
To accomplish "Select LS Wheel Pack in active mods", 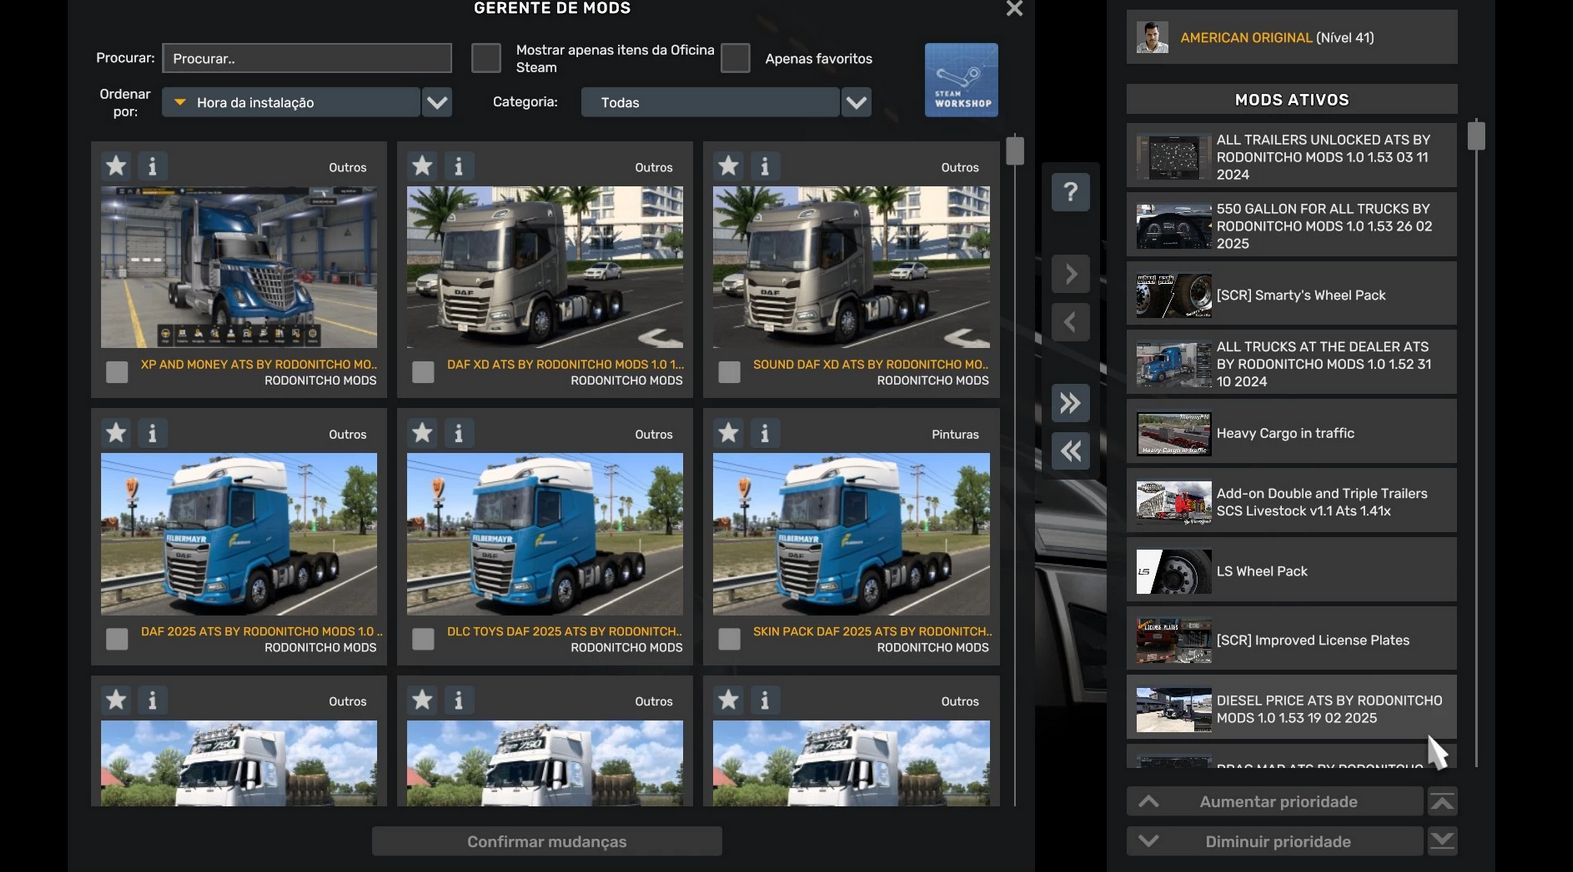I will (1291, 571).
